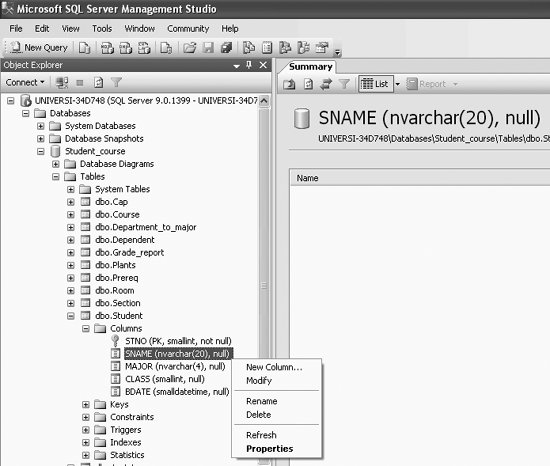Screen dimensions: 550x466
Task: Open the Tools menu
Action: click(102, 29)
